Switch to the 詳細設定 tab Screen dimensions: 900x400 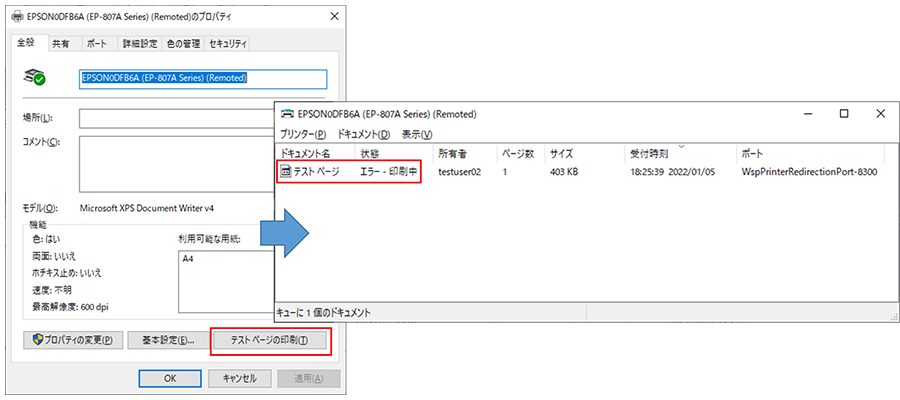(x=139, y=44)
